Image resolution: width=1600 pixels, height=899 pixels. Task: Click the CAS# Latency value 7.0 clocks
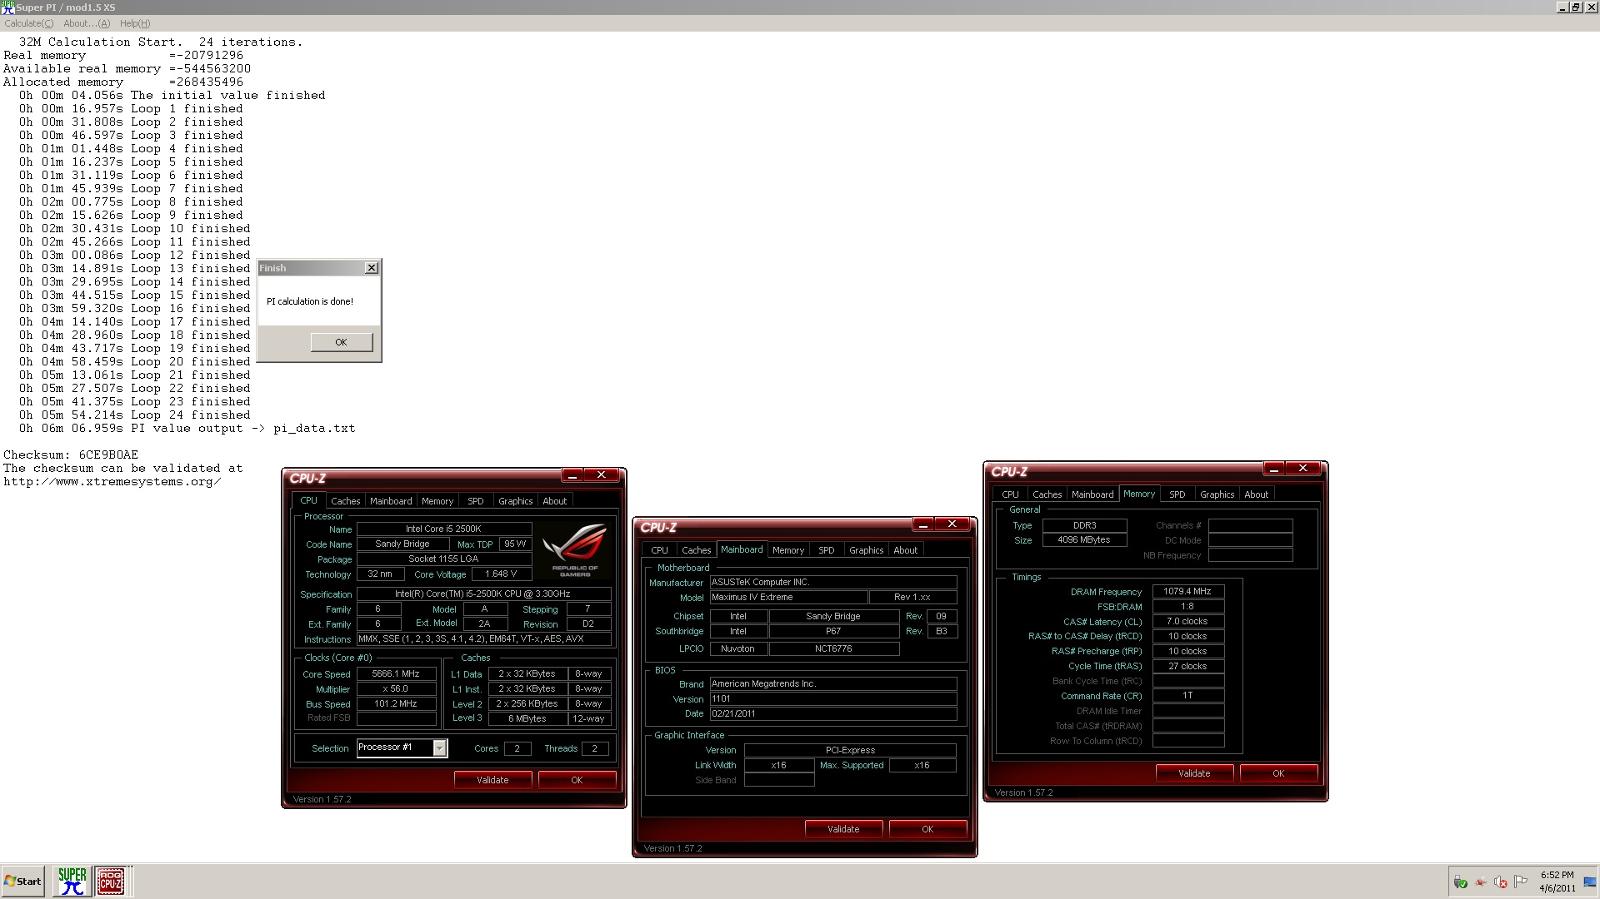click(1188, 621)
